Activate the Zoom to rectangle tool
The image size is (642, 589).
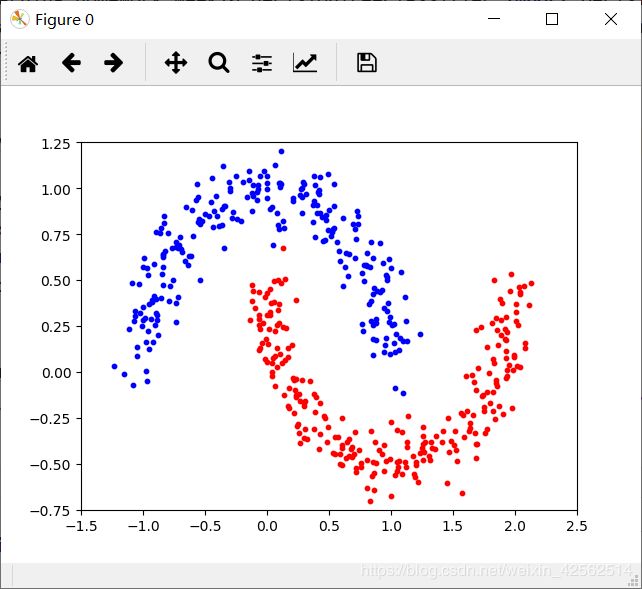pyautogui.click(x=219, y=63)
